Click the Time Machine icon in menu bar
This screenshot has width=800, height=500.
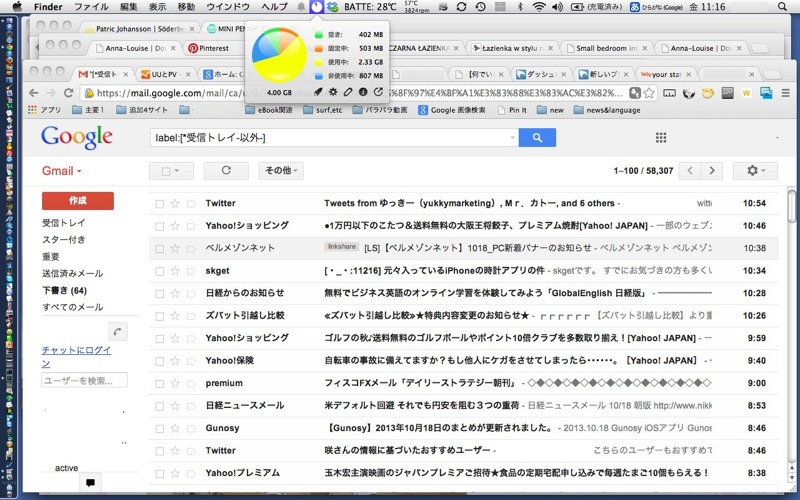pyautogui.click(x=480, y=7)
